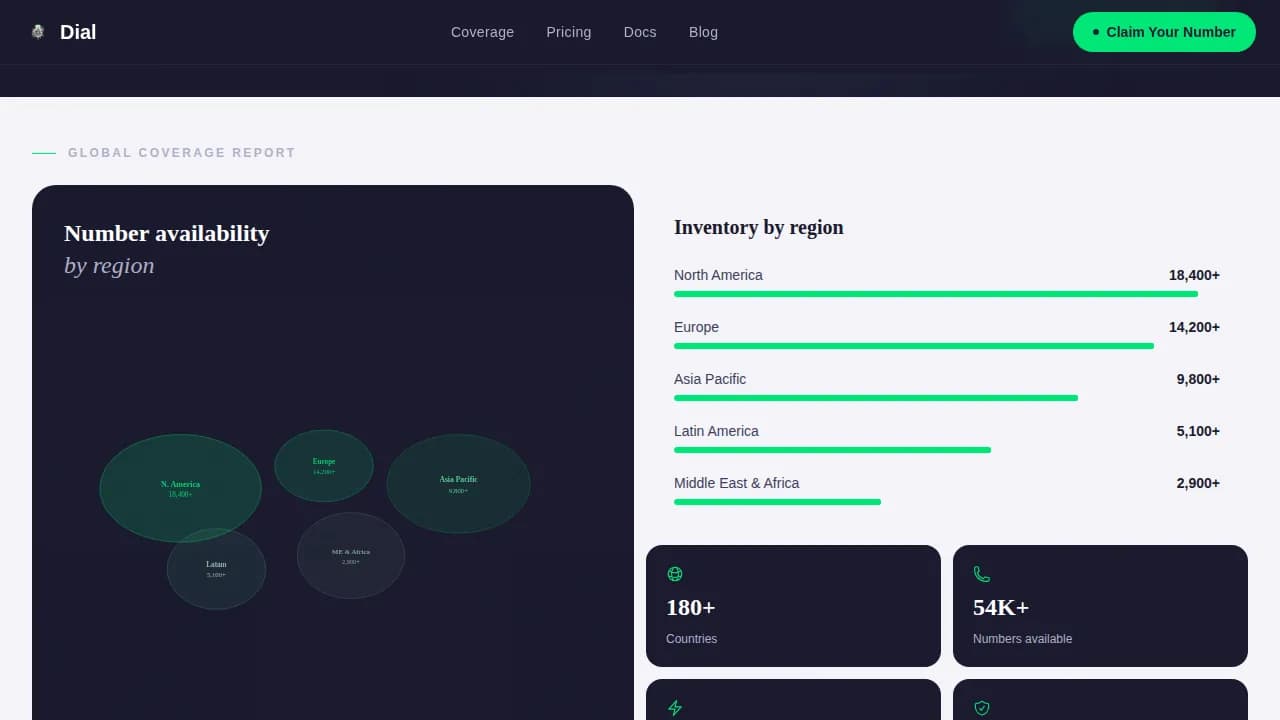The width and height of the screenshot is (1280, 720).
Task: Click the phone icon on Numbers available card
Action: click(982, 574)
